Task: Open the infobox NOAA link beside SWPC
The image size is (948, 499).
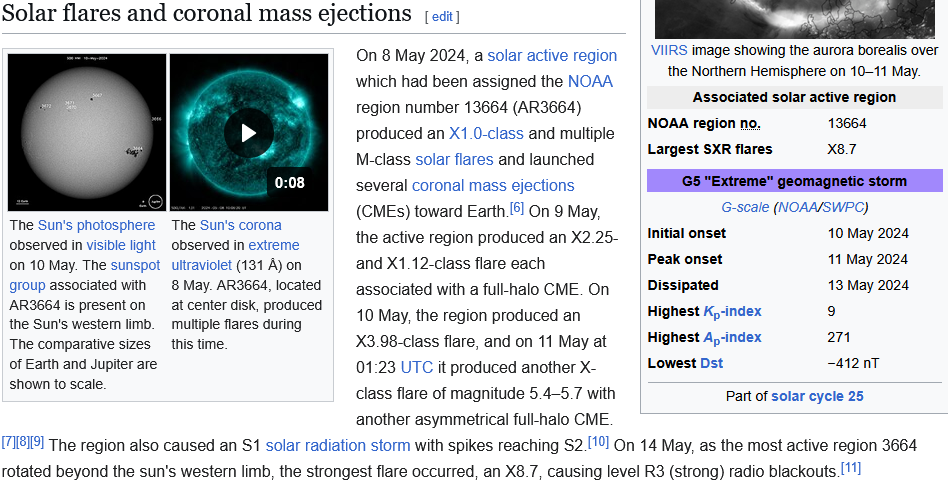Action: tap(798, 207)
